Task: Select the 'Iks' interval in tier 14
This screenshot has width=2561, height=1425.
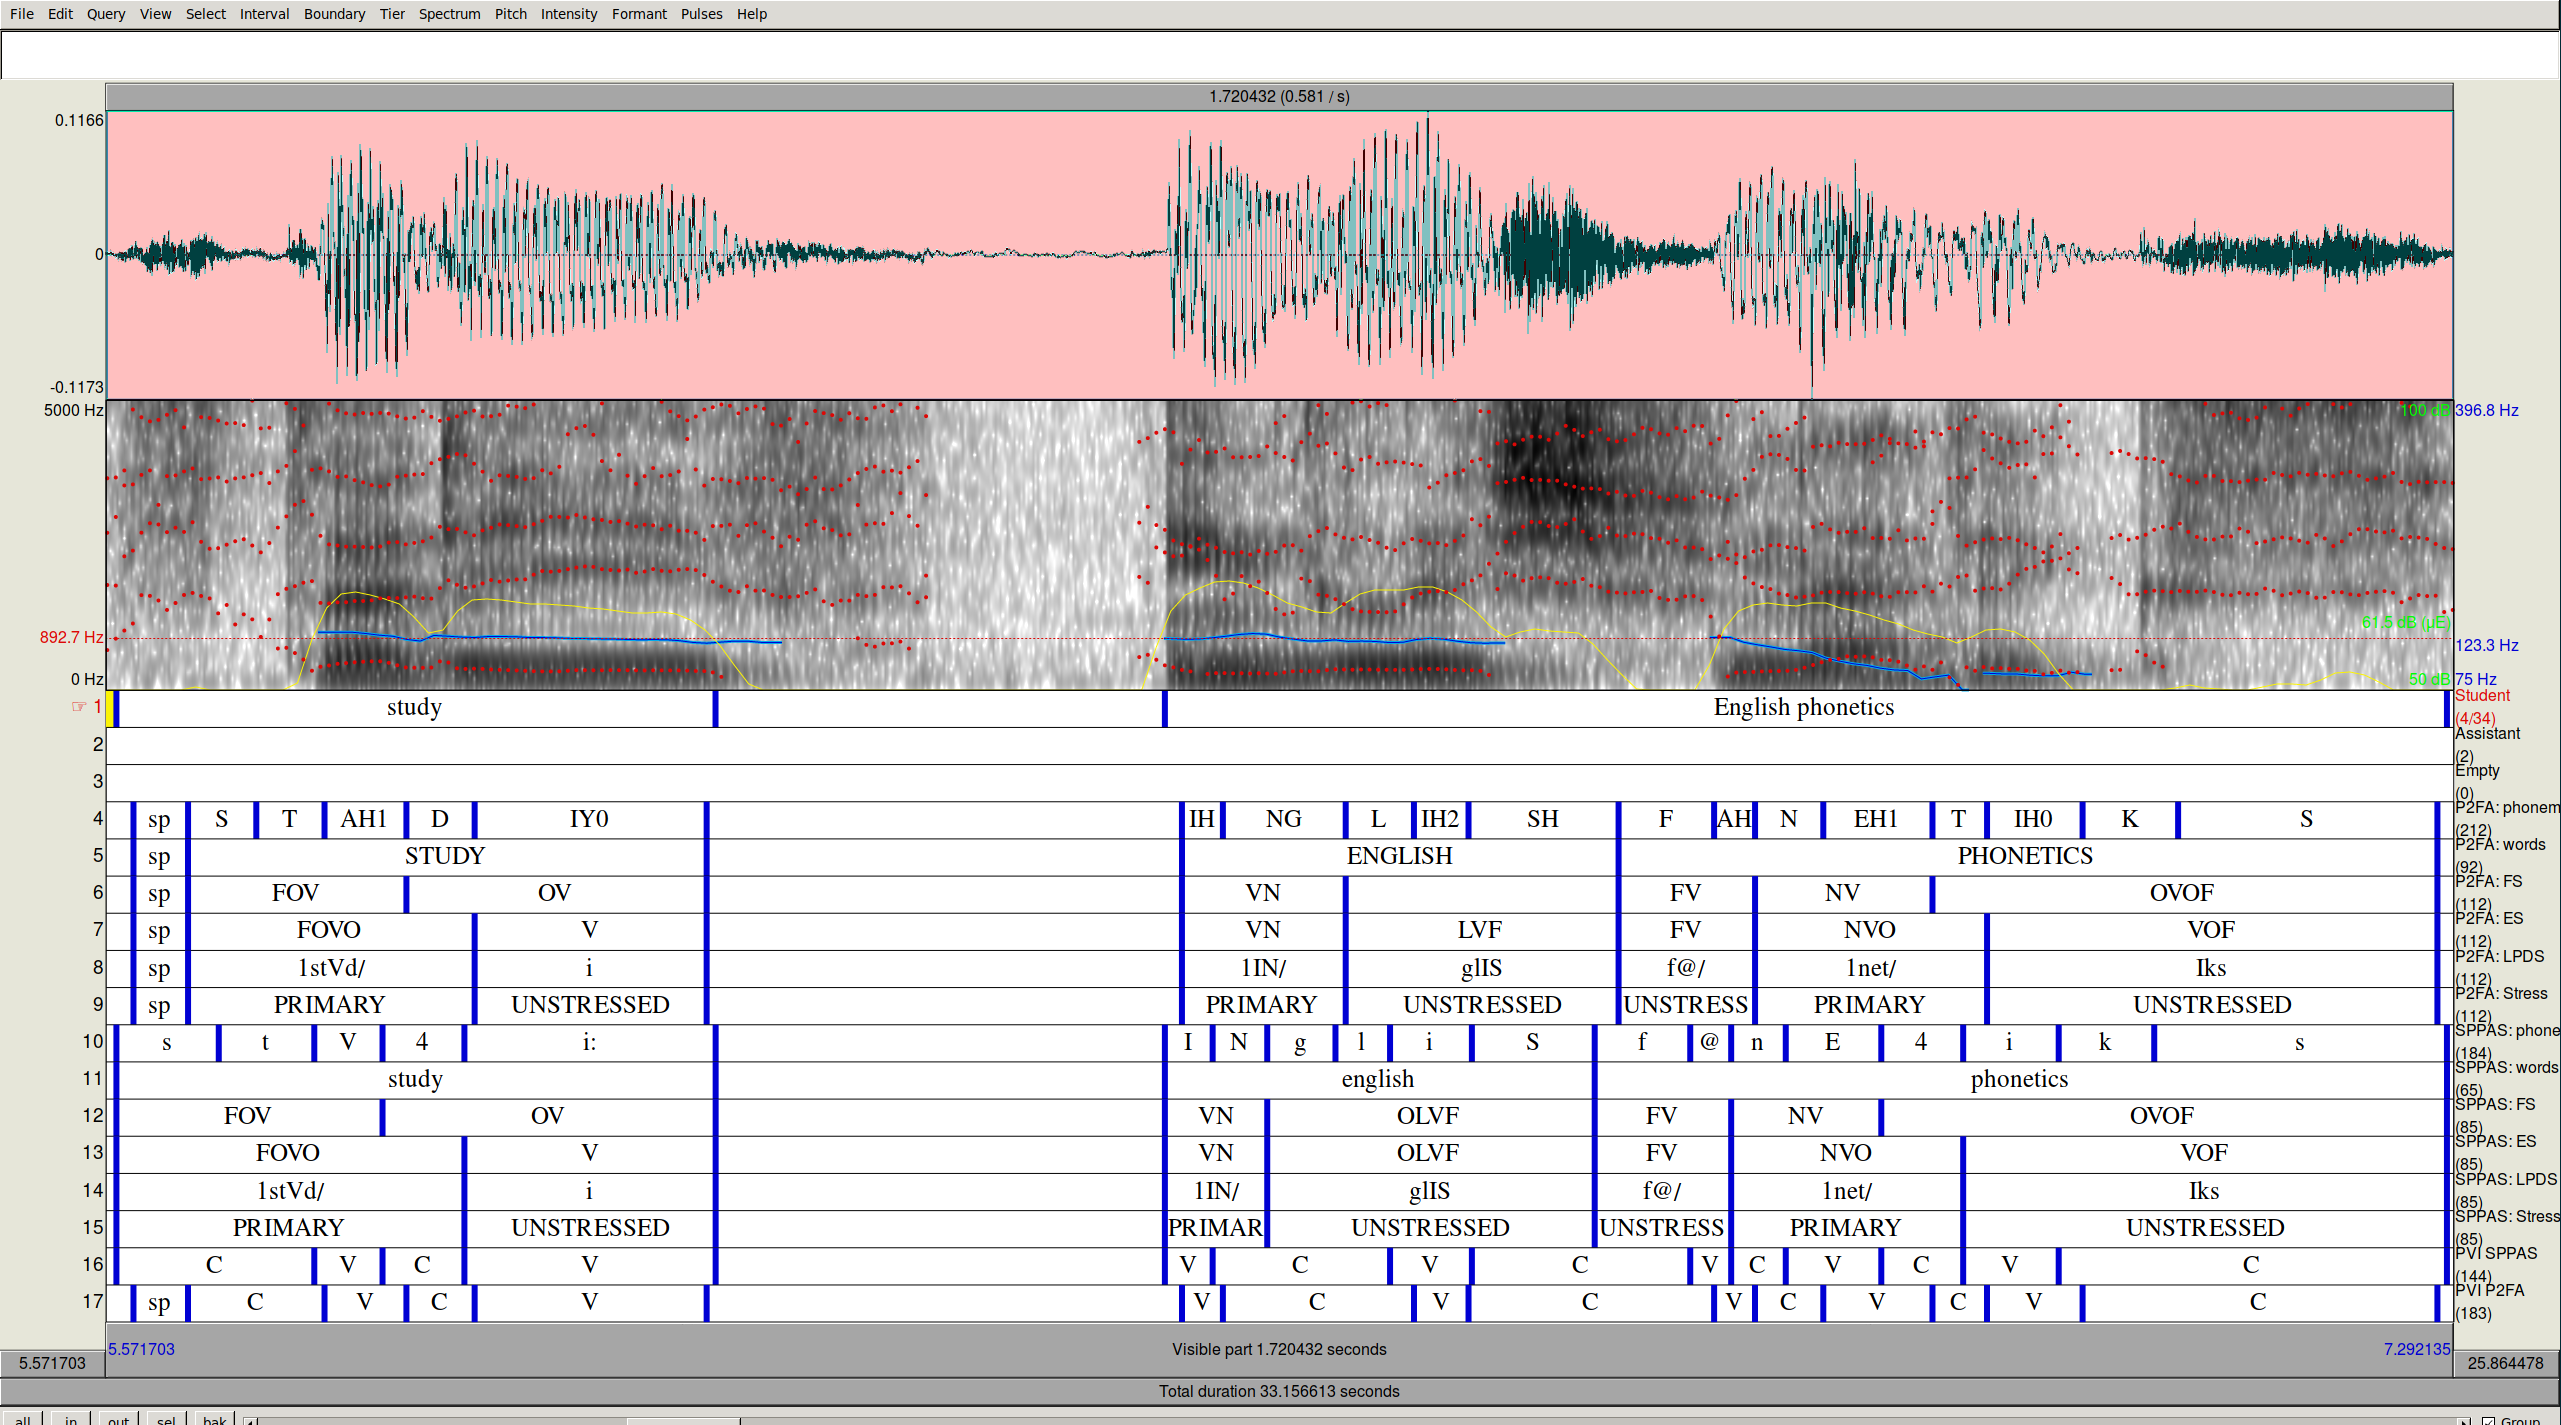Action: pyautogui.click(x=2204, y=1191)
